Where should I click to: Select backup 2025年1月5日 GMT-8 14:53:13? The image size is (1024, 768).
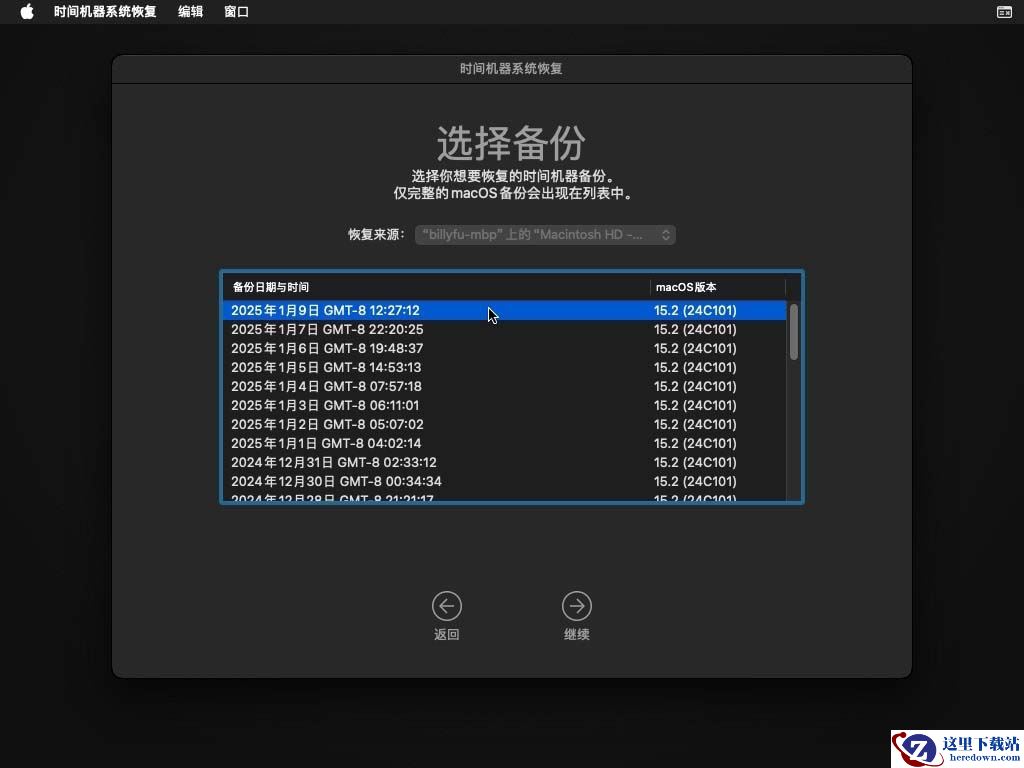(x=504, y=367)
